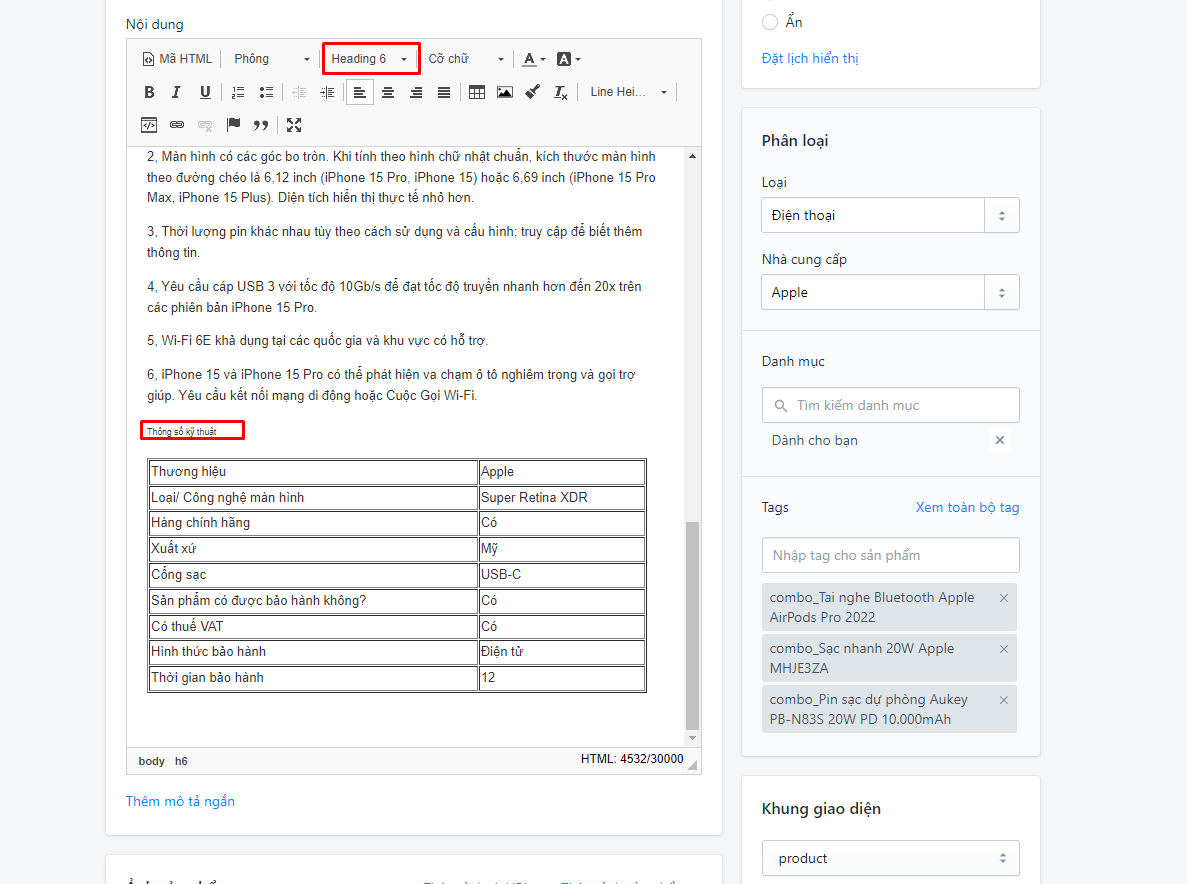Click the USB-C table cell
Screen dimensions: 1187x884
(x=562, y=574)
